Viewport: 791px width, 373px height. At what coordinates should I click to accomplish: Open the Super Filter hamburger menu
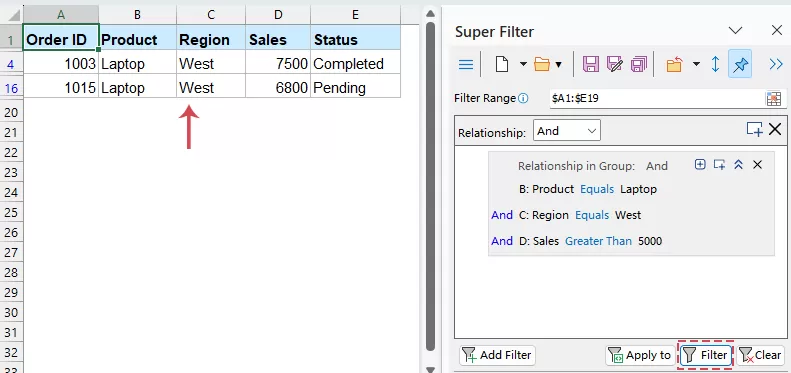coord(465,65)
